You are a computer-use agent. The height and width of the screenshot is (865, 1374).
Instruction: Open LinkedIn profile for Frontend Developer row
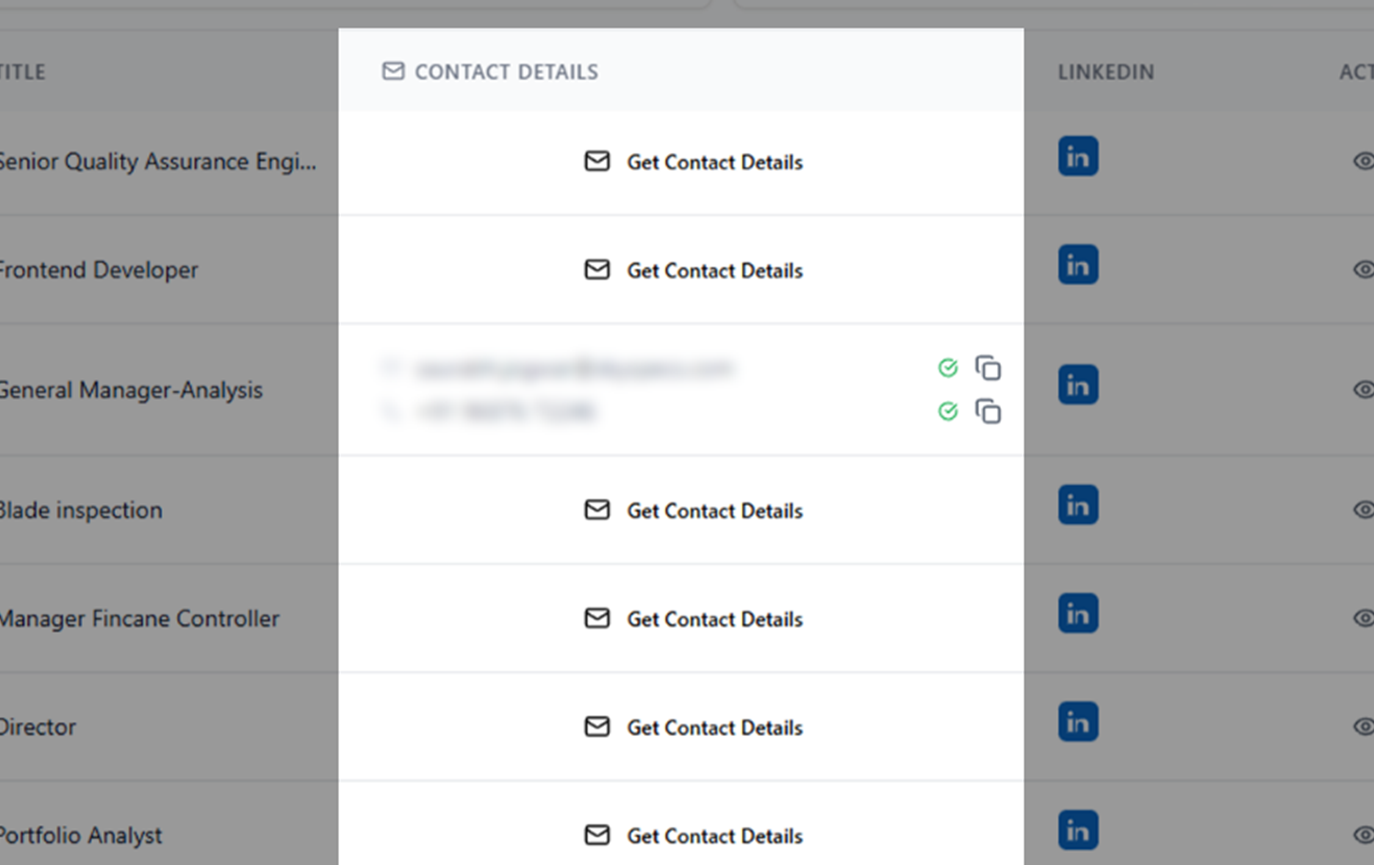click(x=1078, y=265)
